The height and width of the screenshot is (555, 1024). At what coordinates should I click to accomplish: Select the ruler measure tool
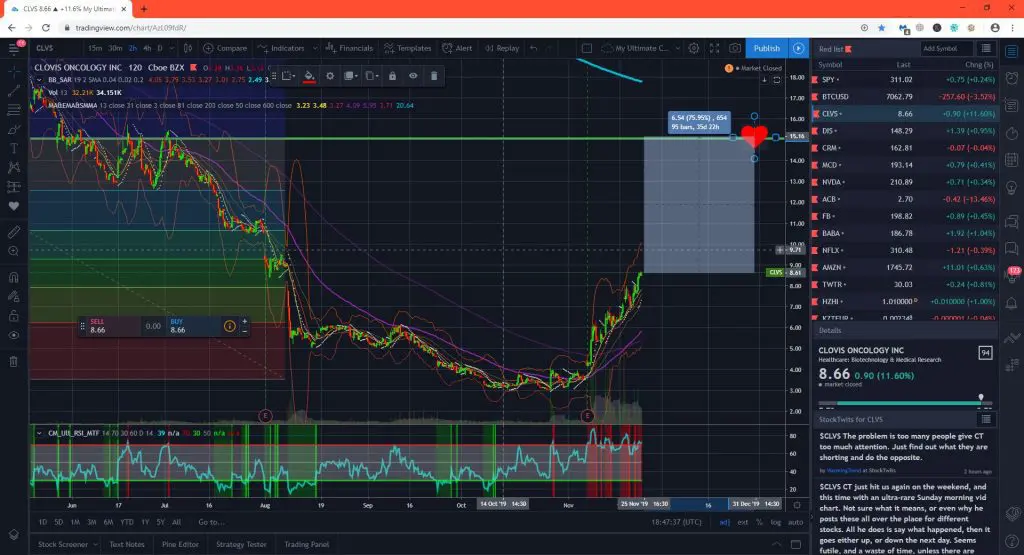click(14, 232)
